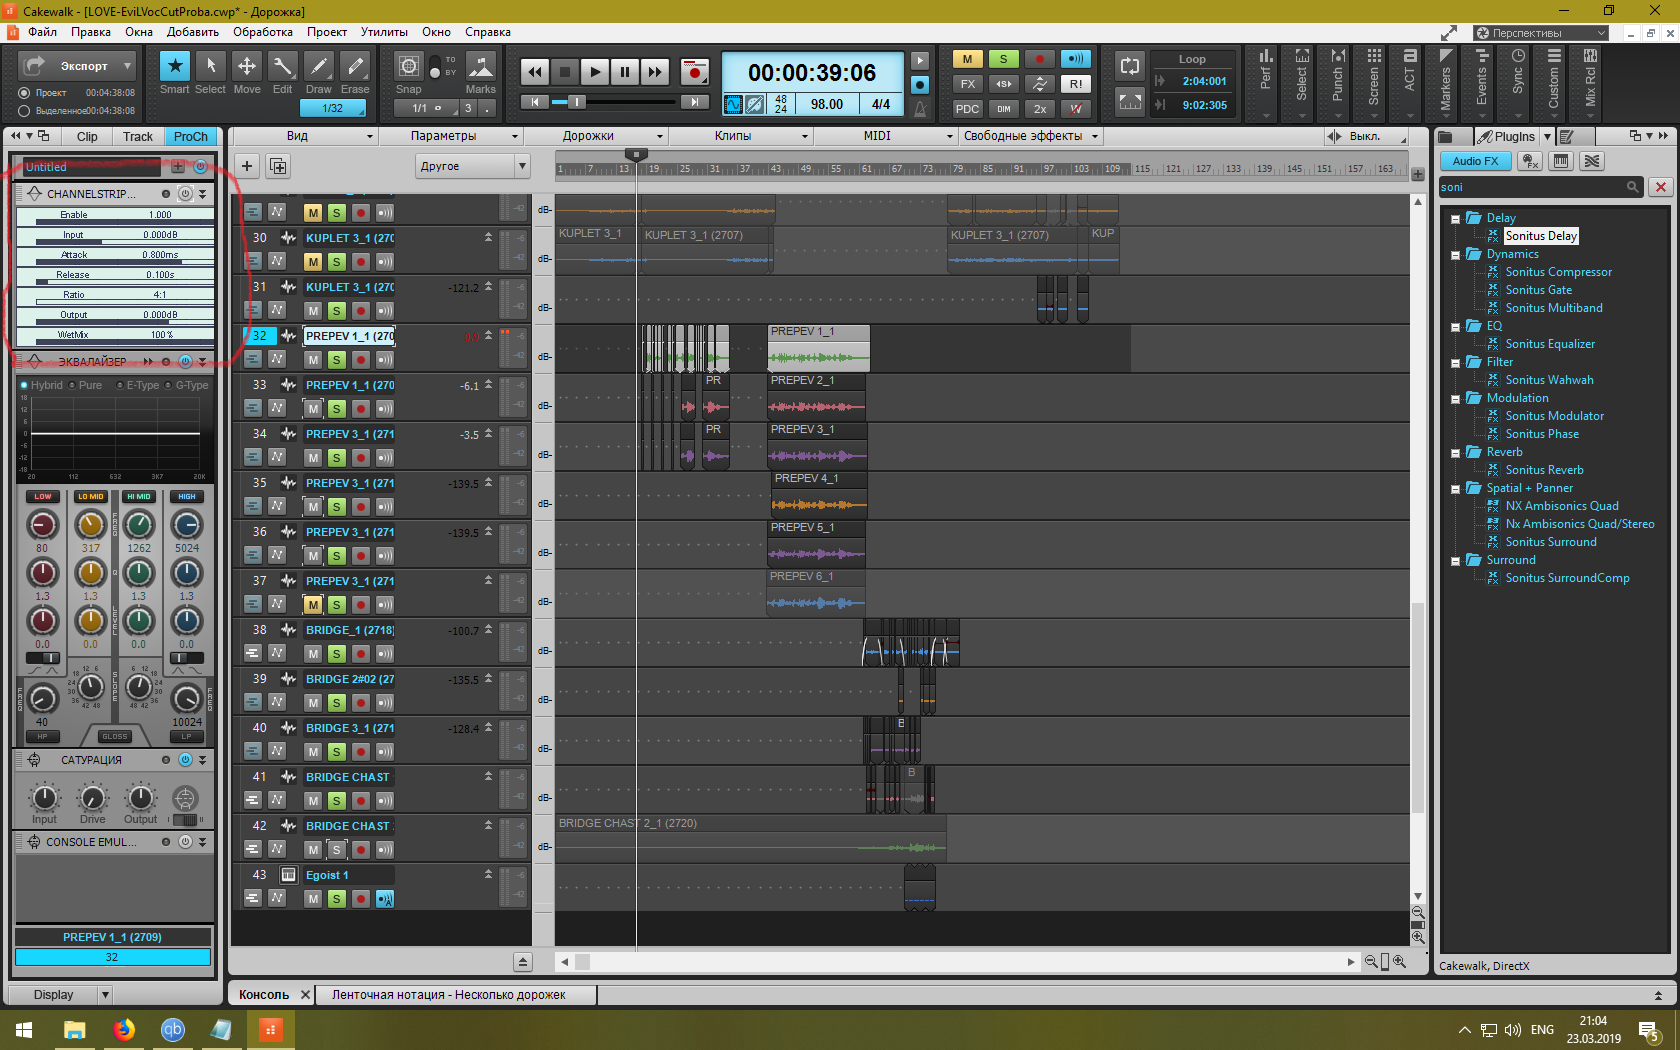Toggle loop on/off icon
Screen dimensions: 1680x1050
(x=1130, y=66)
